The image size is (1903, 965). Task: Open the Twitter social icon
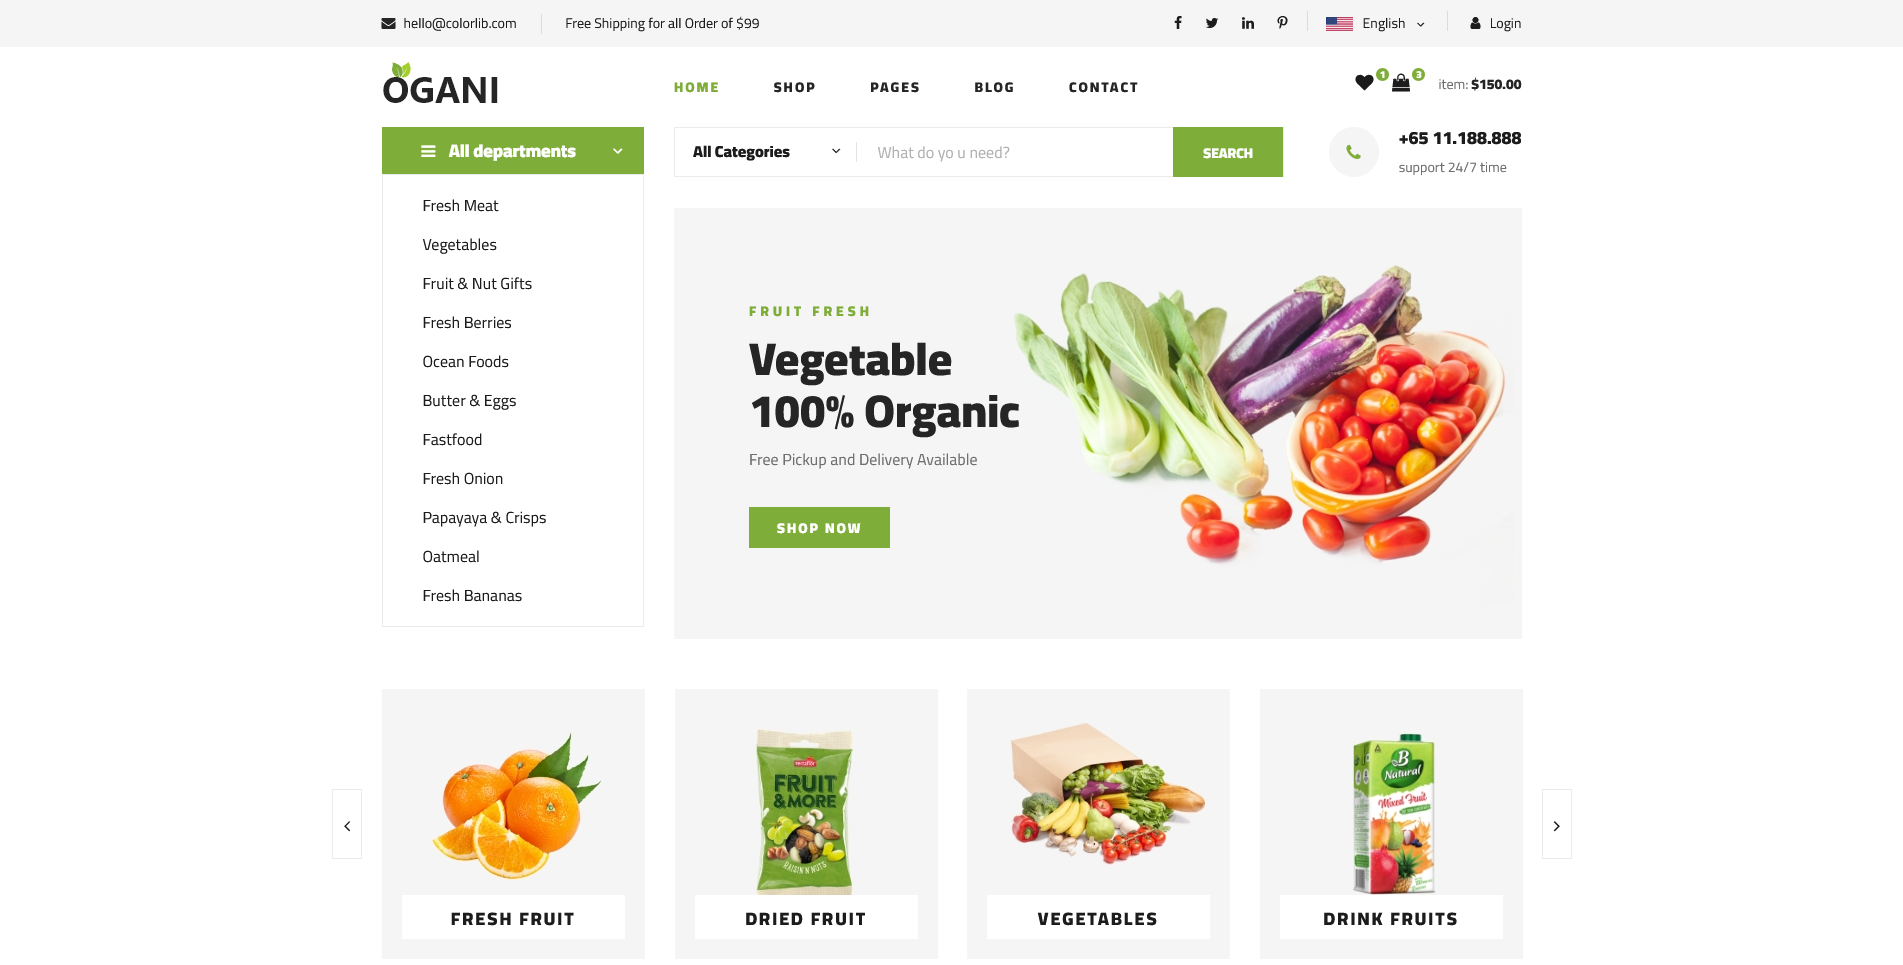[1212, 23]
